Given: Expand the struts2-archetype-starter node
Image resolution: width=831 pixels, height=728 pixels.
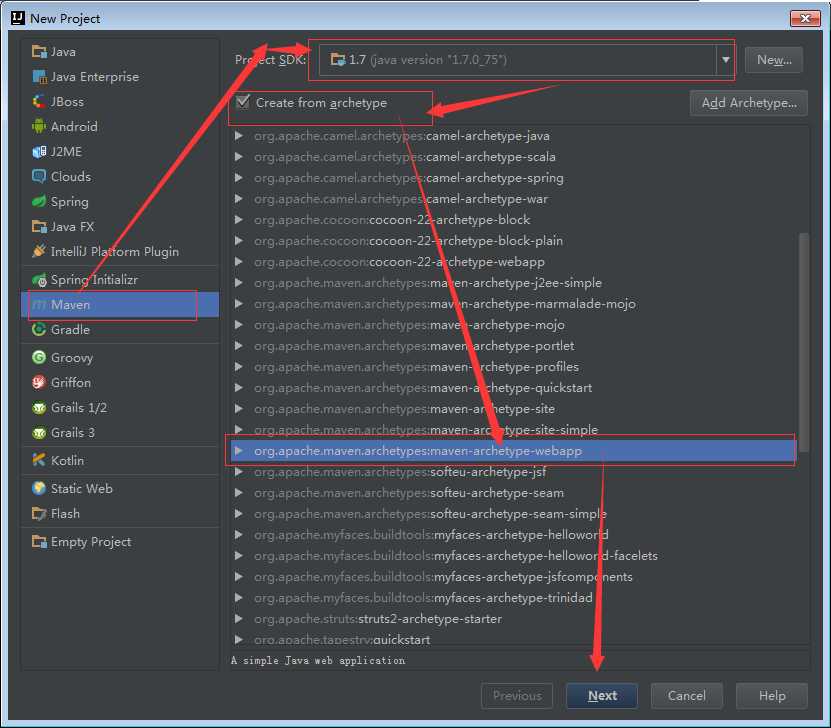Looking at the screenshot, I should (238, 618).
